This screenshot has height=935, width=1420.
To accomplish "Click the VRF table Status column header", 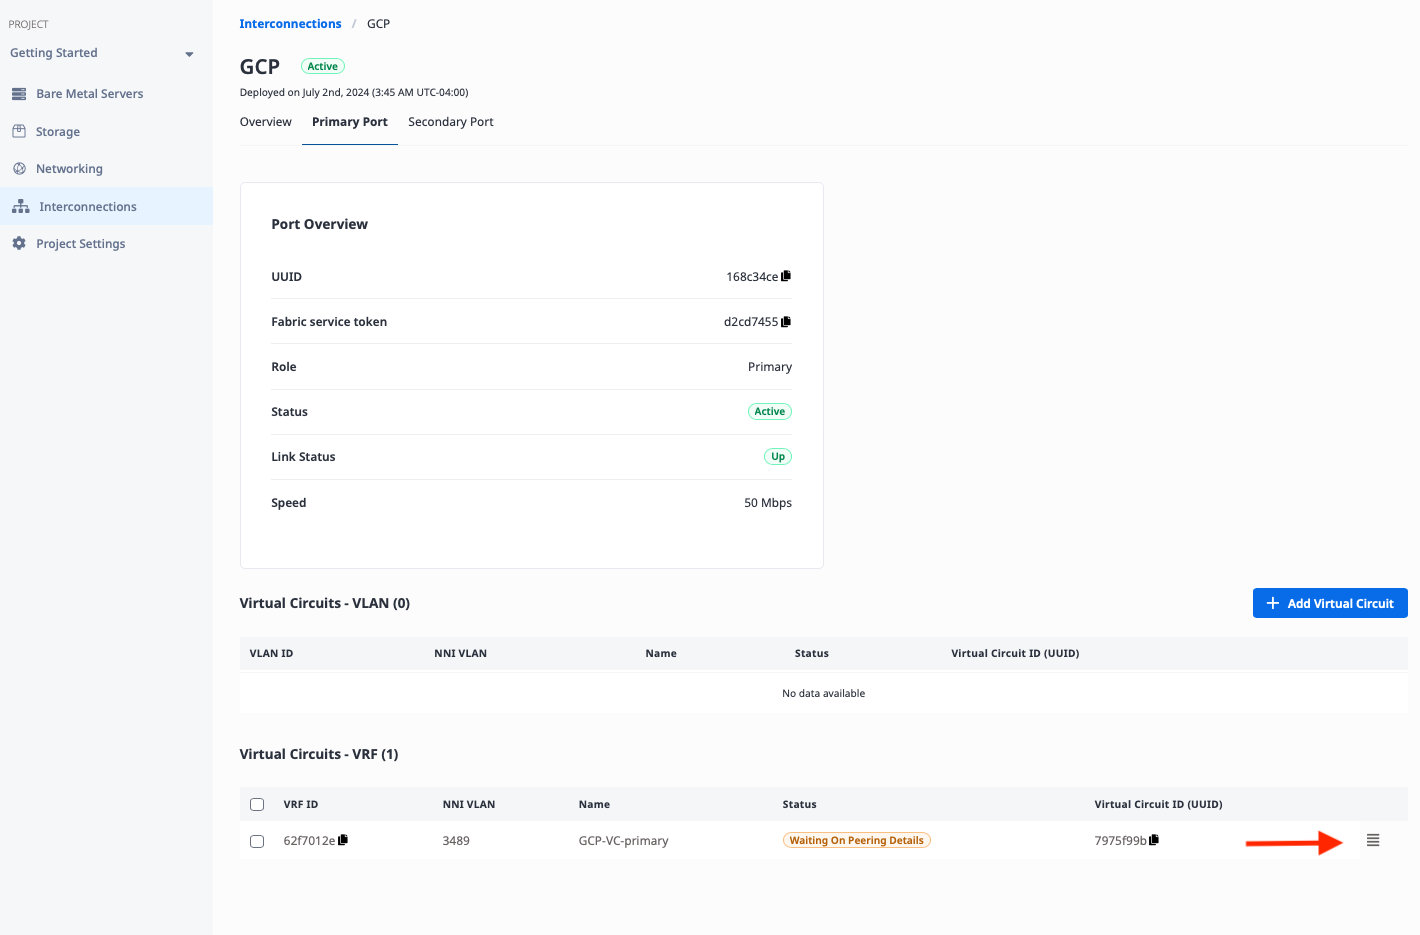I will 800,805.
